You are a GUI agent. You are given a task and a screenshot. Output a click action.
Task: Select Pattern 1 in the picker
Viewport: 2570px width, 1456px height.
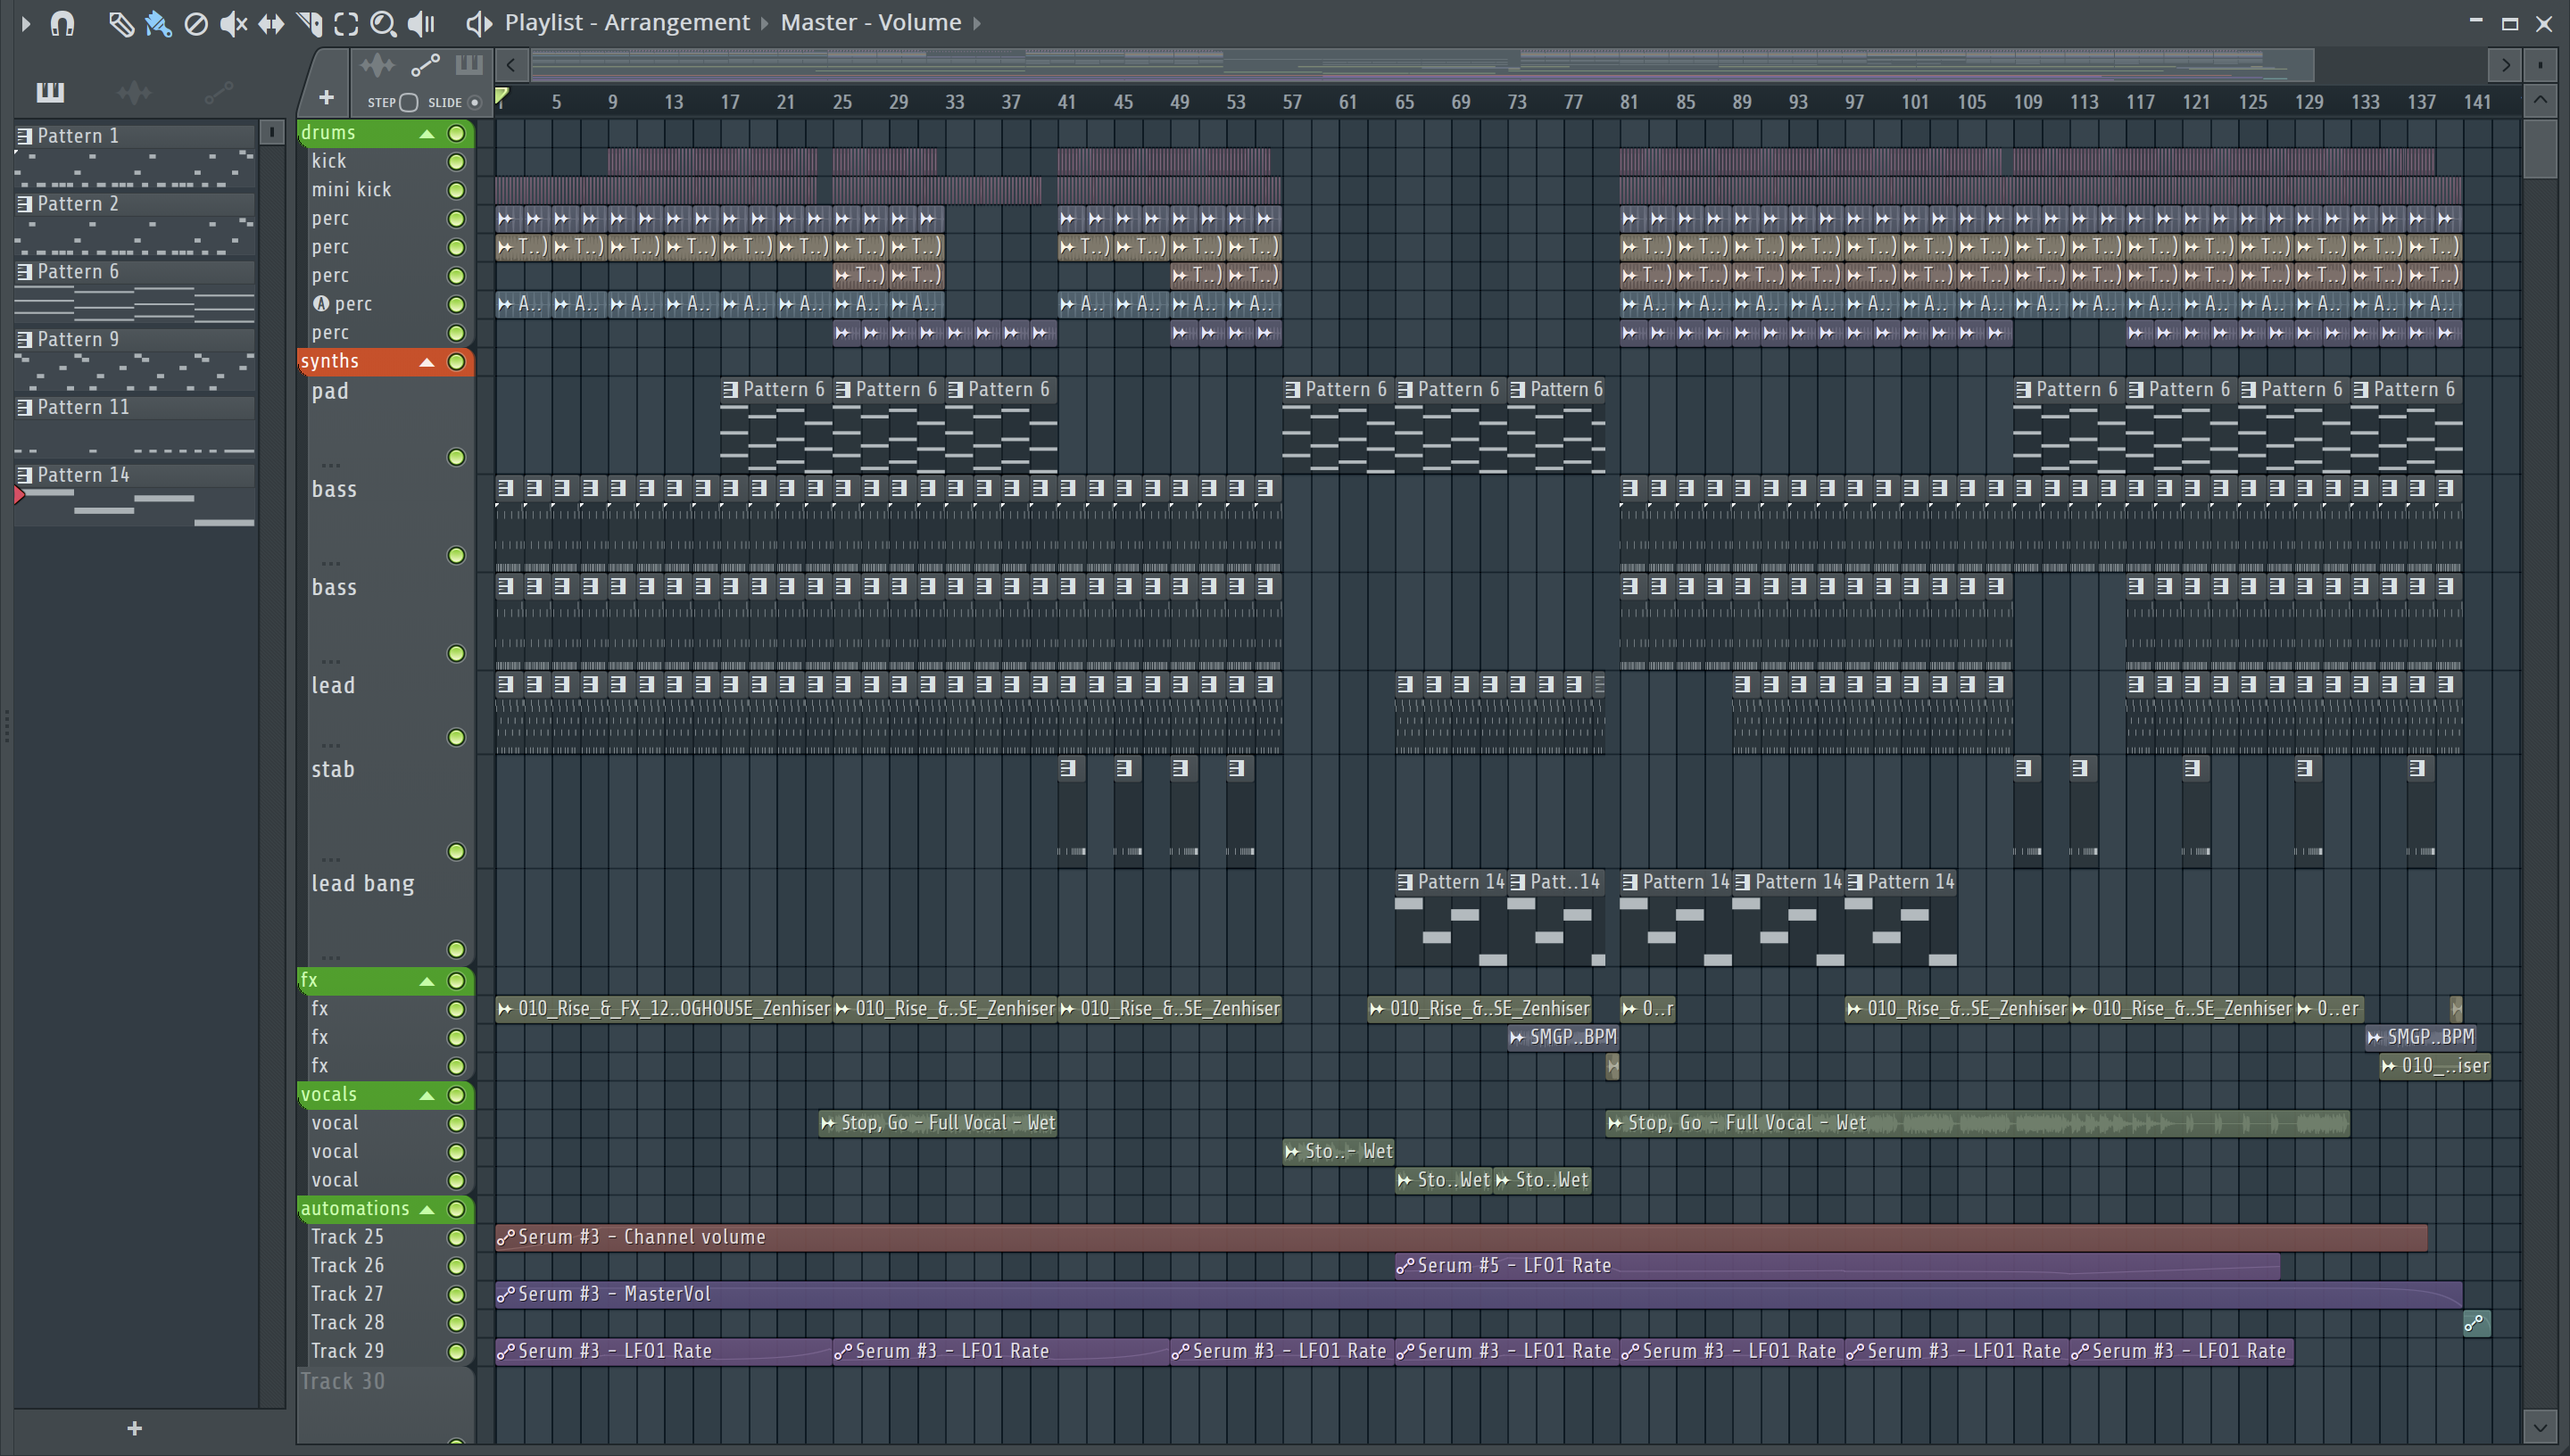tap(134, 135)
